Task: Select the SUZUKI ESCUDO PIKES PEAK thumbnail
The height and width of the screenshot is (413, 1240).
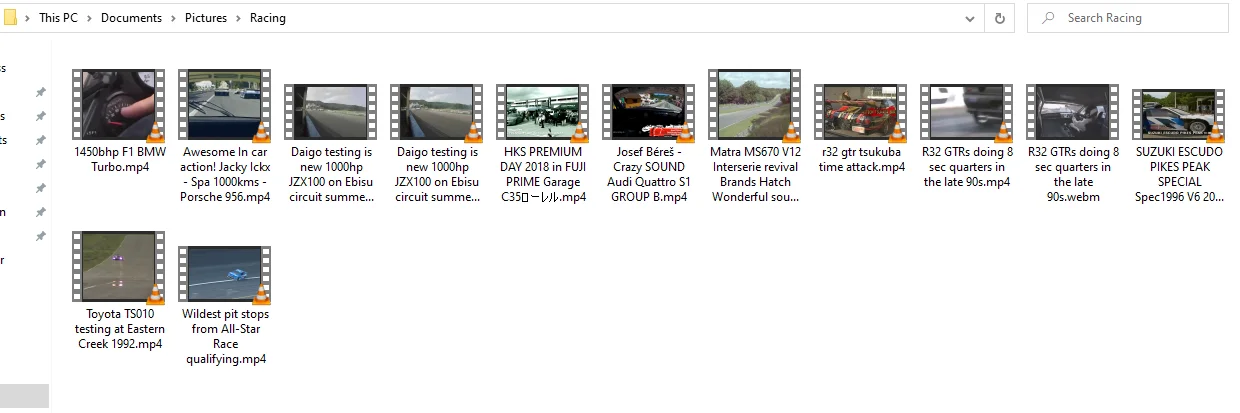Action: pos(1179,114)
